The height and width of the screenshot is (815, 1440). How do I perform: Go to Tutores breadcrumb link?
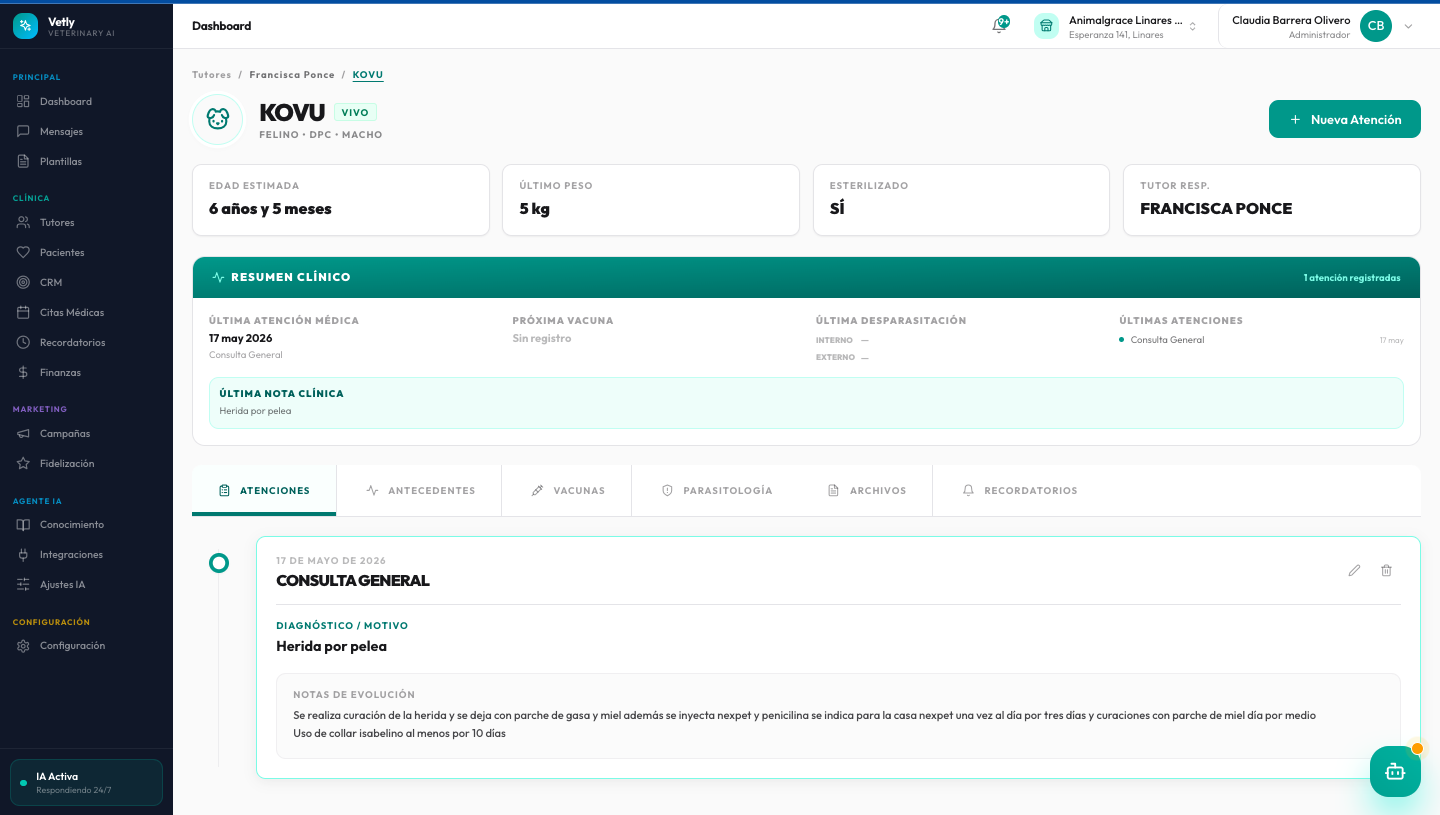pos(212,75)
